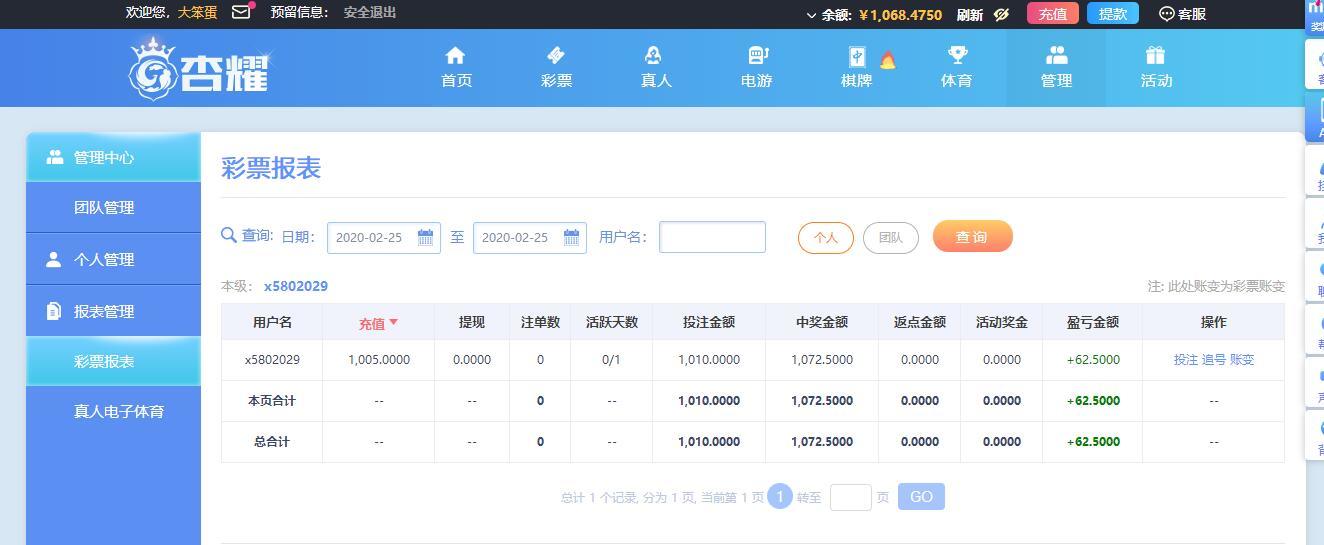Select 团队管理 in sidebar

click(x=113, y=208)
